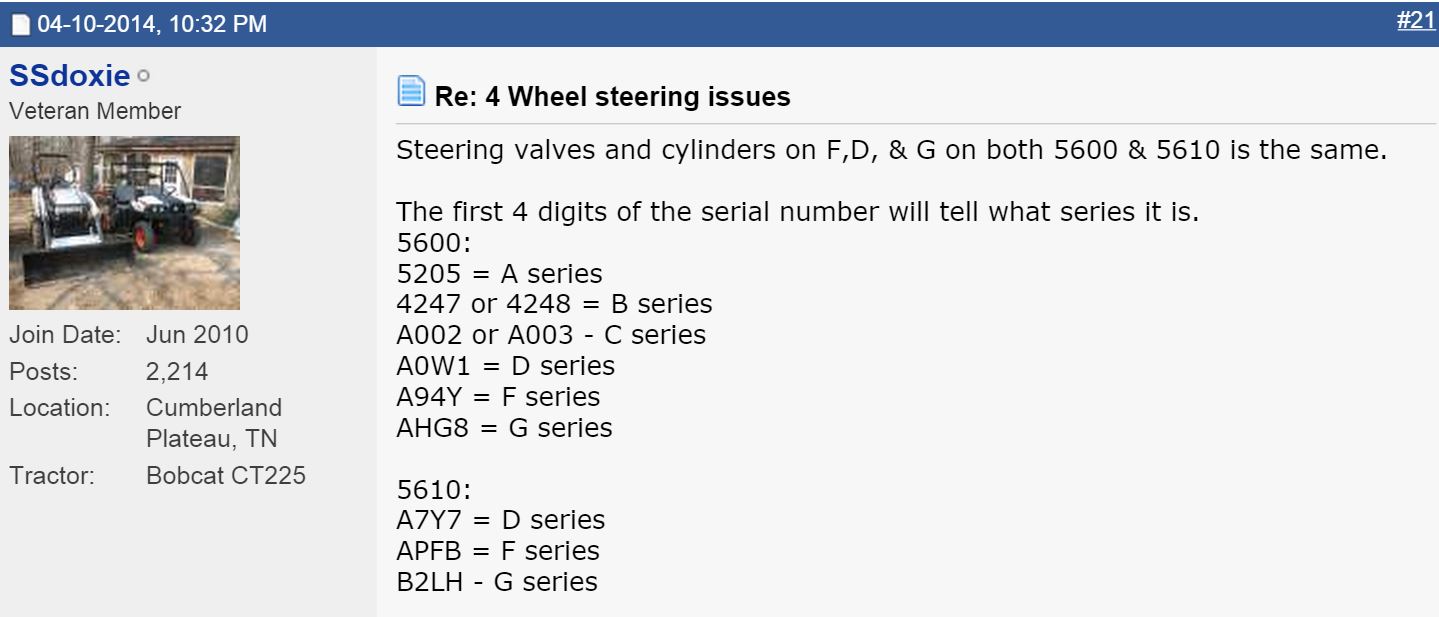Screen dimensions: 1439x617
Task: Click the sentence about the first 4 digits
Action: [x=797, y=212]
